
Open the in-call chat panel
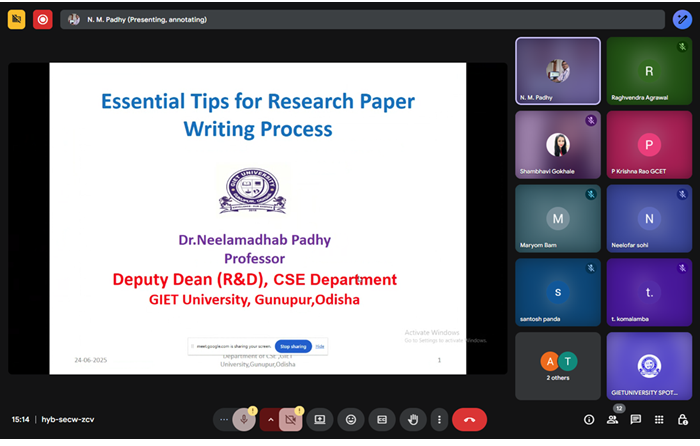coord(635,419)
